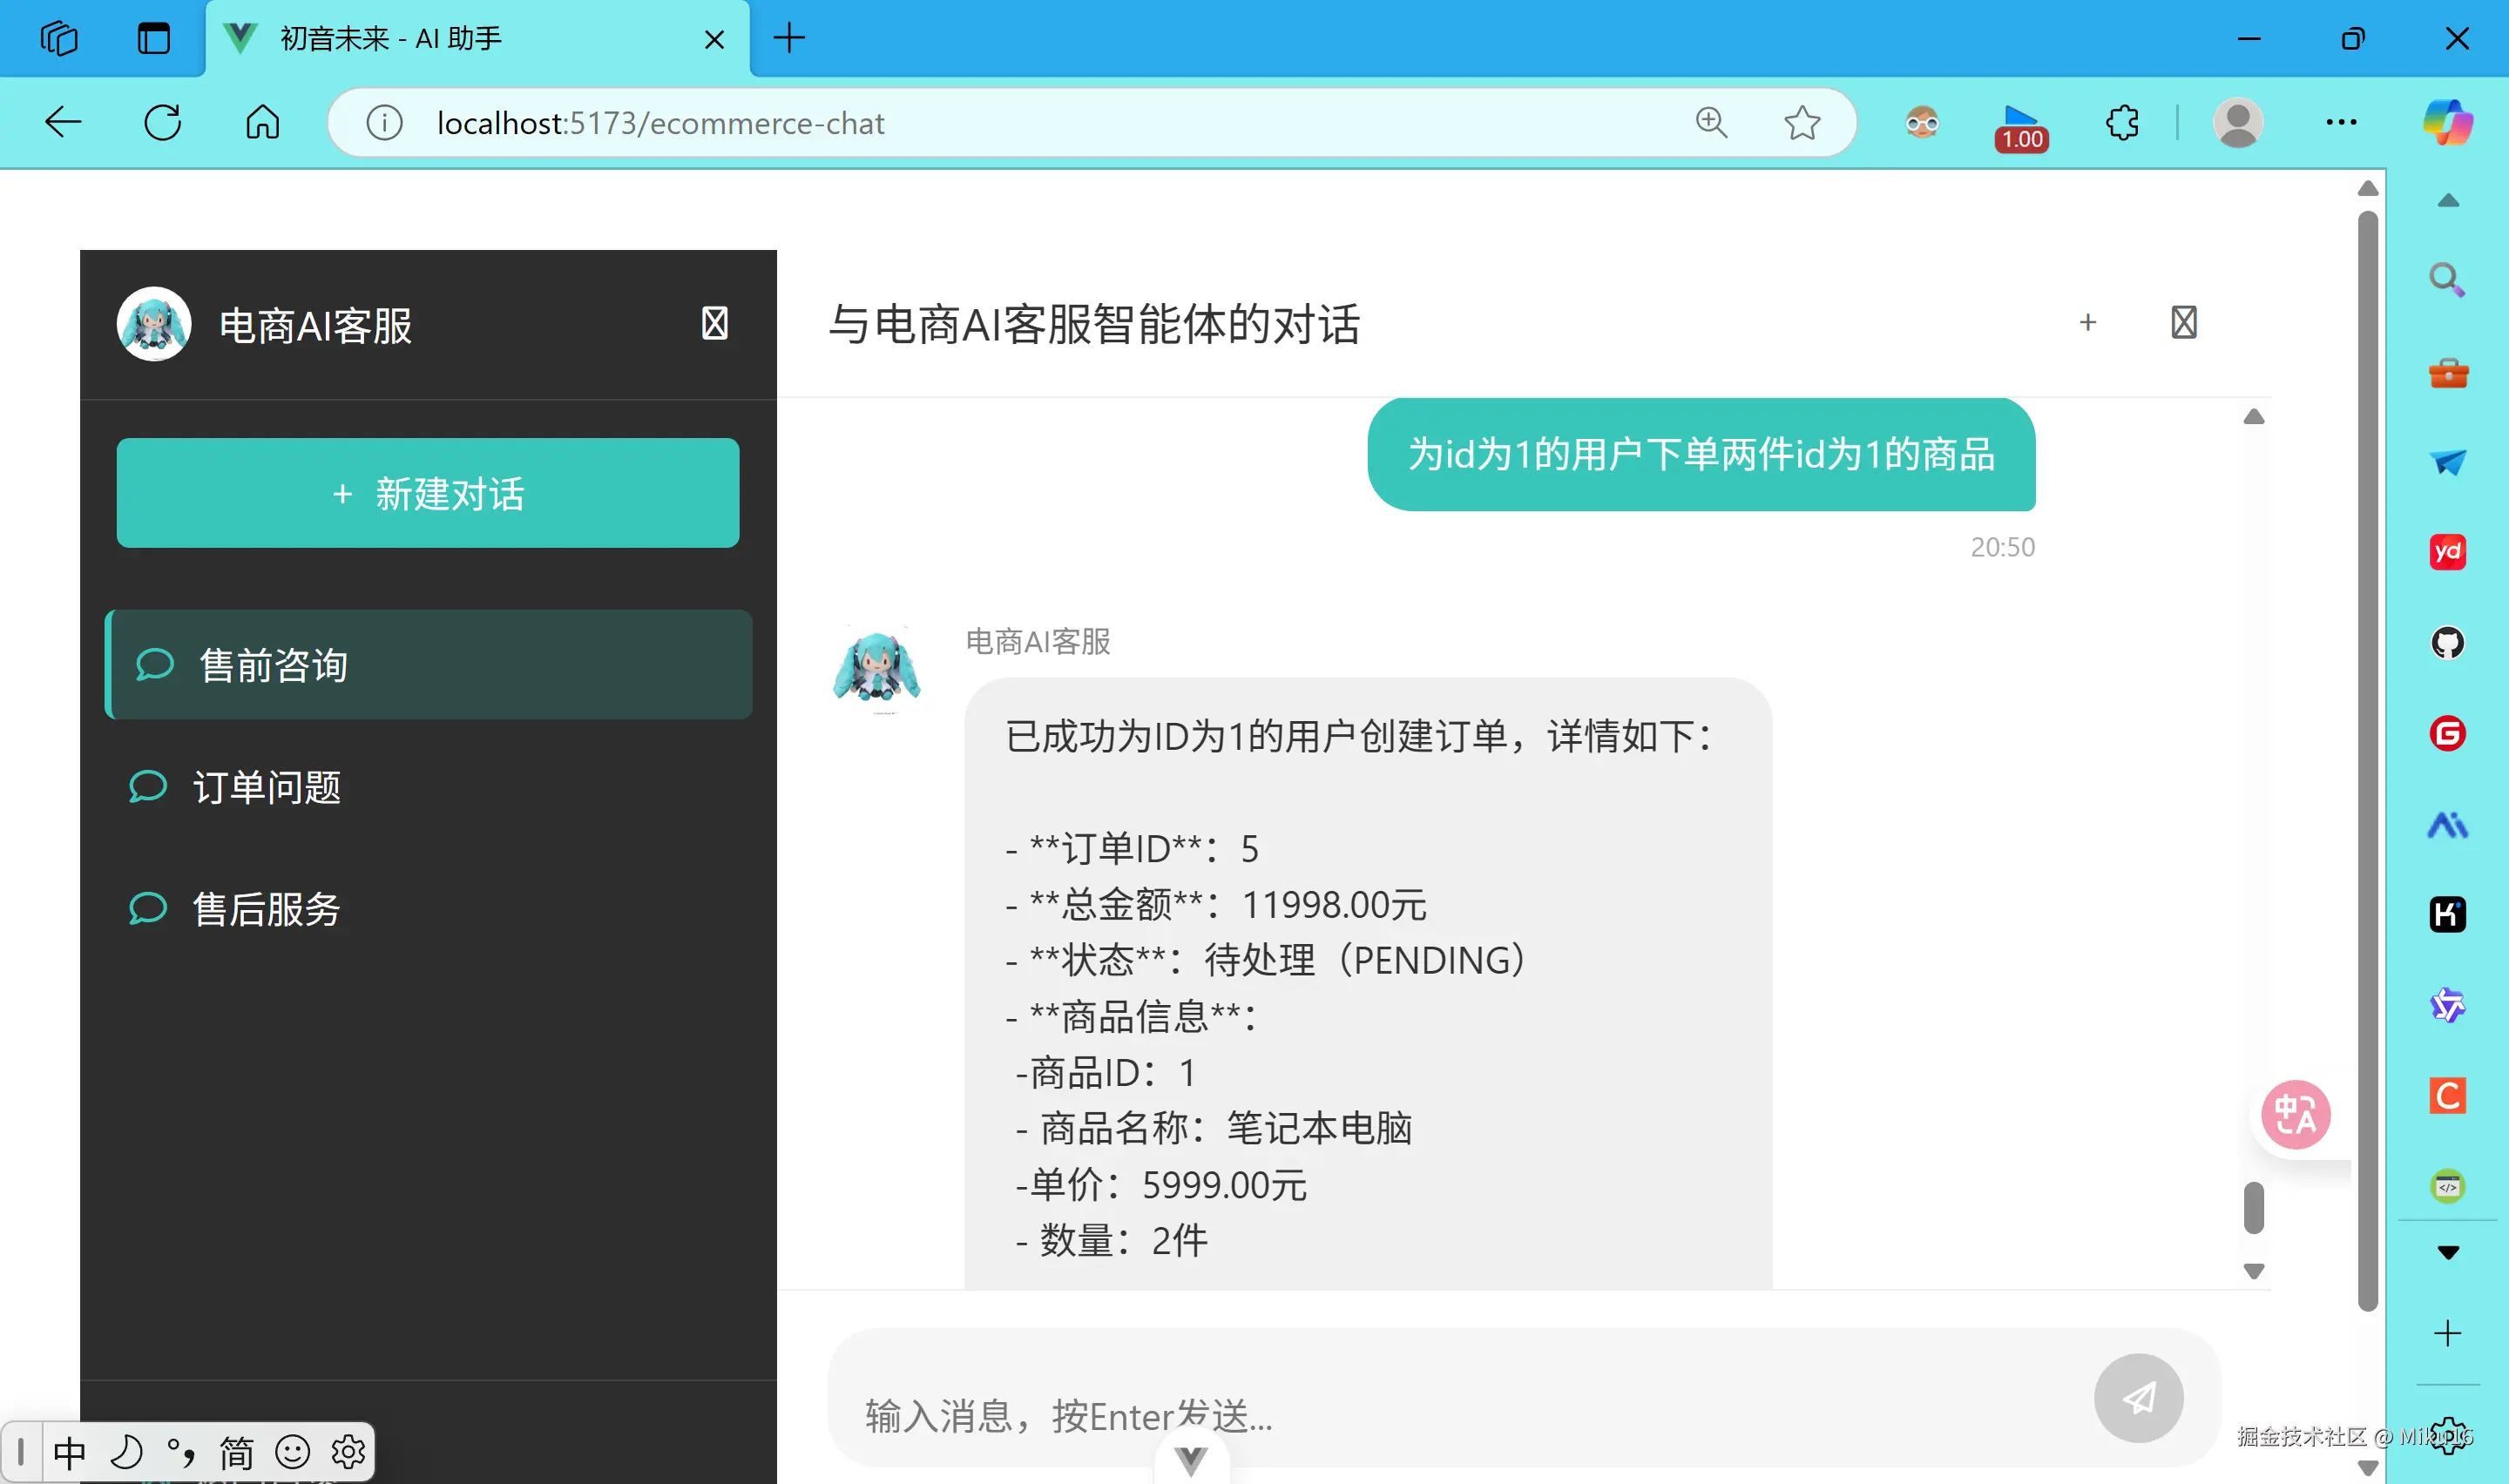Toggle full/half width with the moon icon
Screen dimensions: 2509x1484
point(126,1451)
